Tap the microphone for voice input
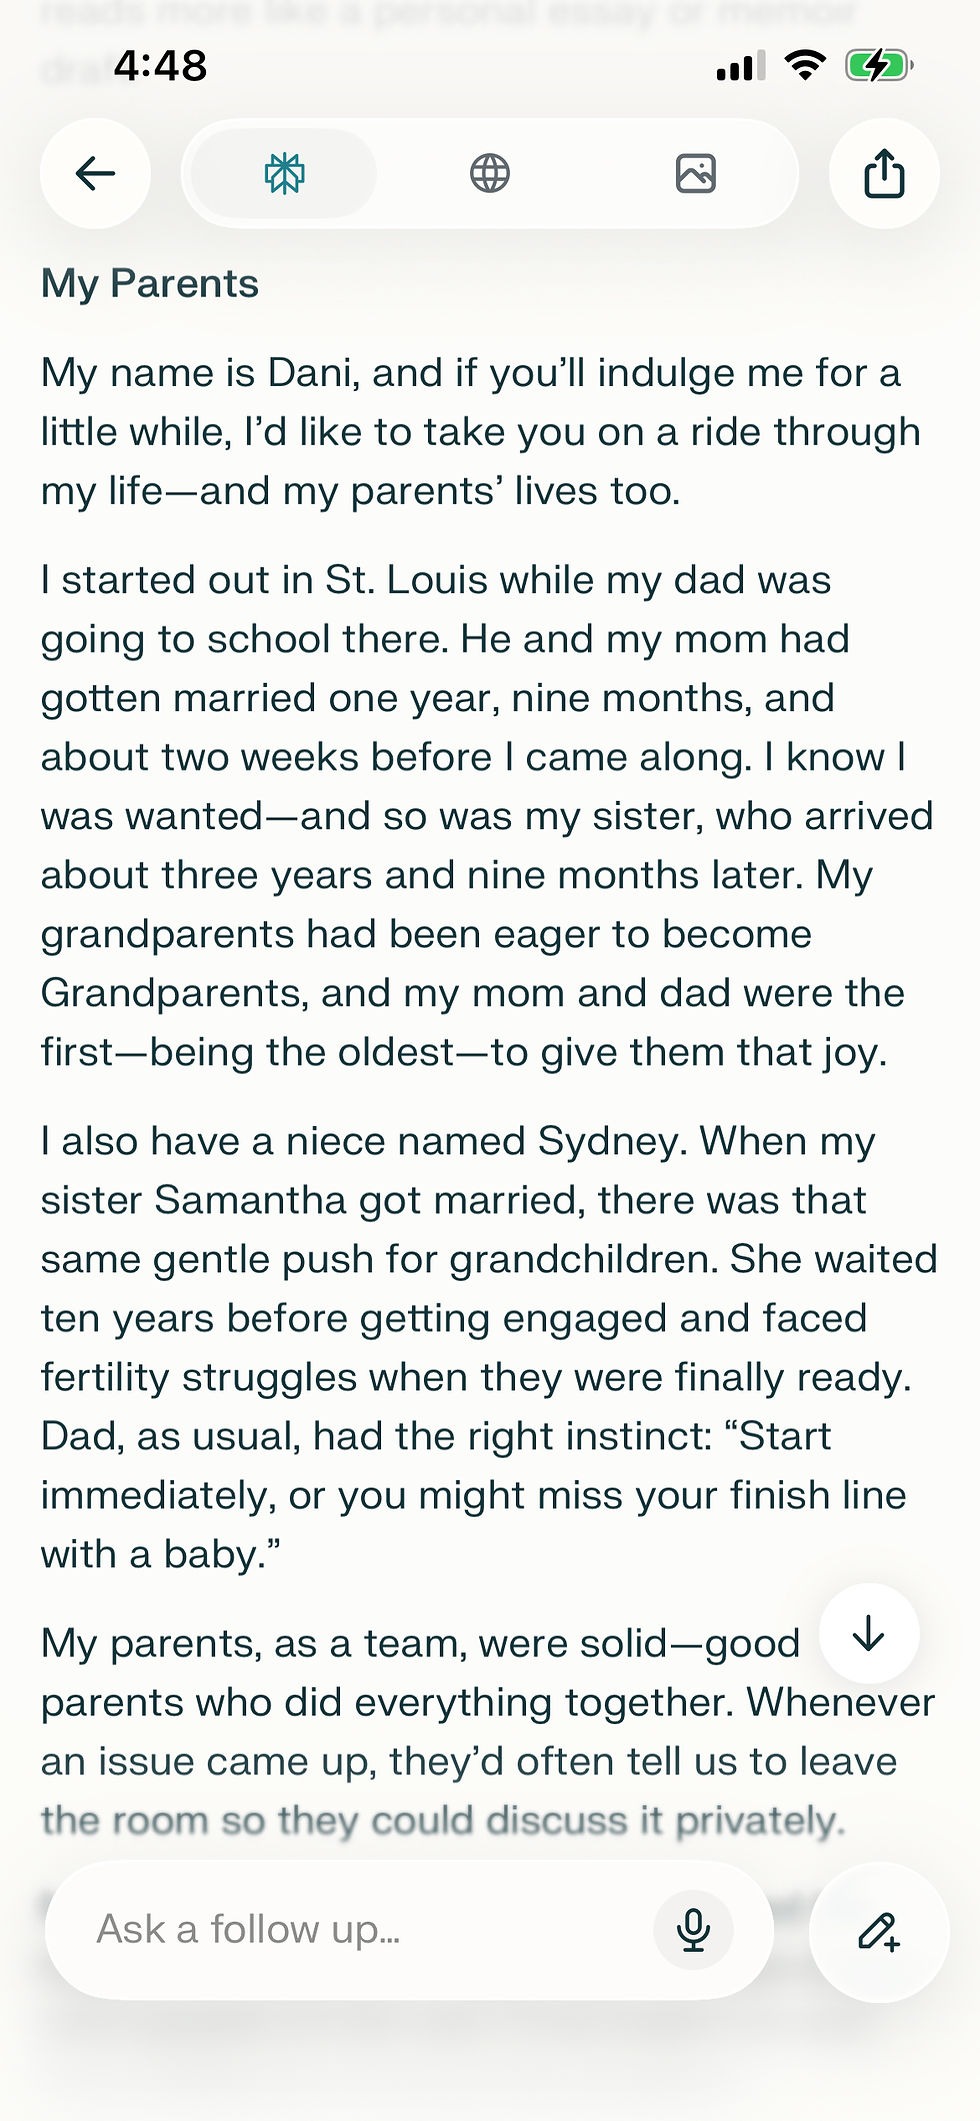980x2121 pixels. tap(693, 1929)
